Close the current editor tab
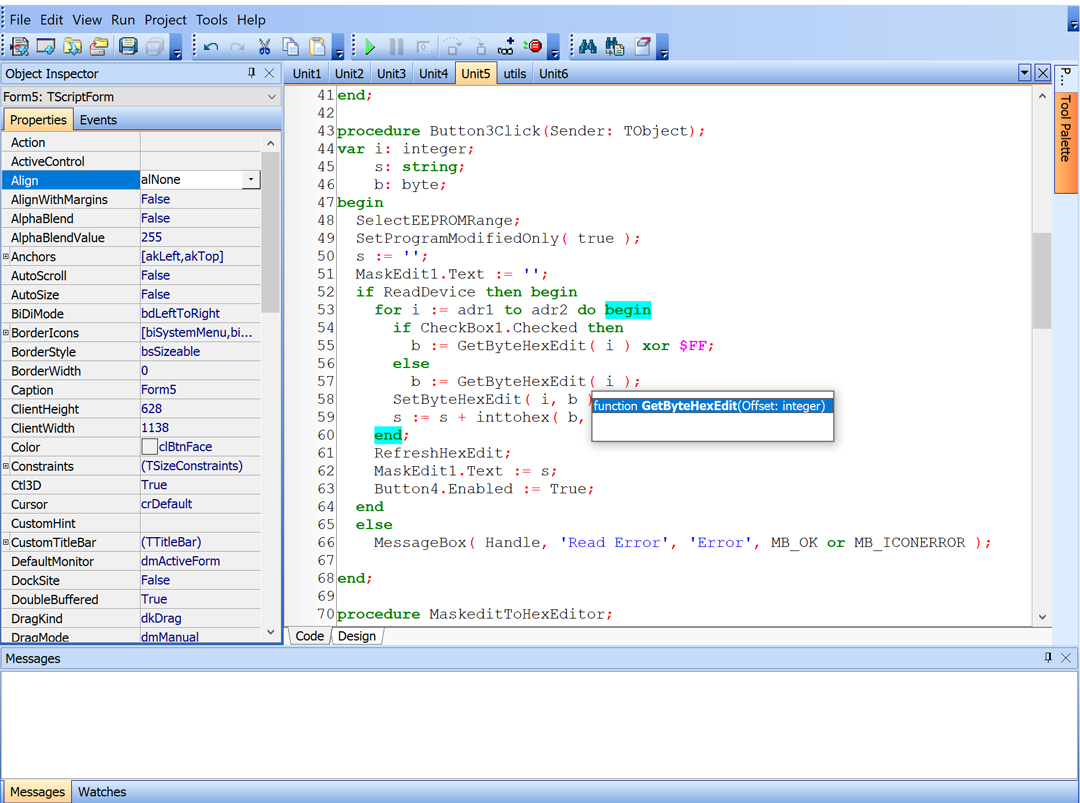Viewport: 1080px width, 803px height. 1043,73
